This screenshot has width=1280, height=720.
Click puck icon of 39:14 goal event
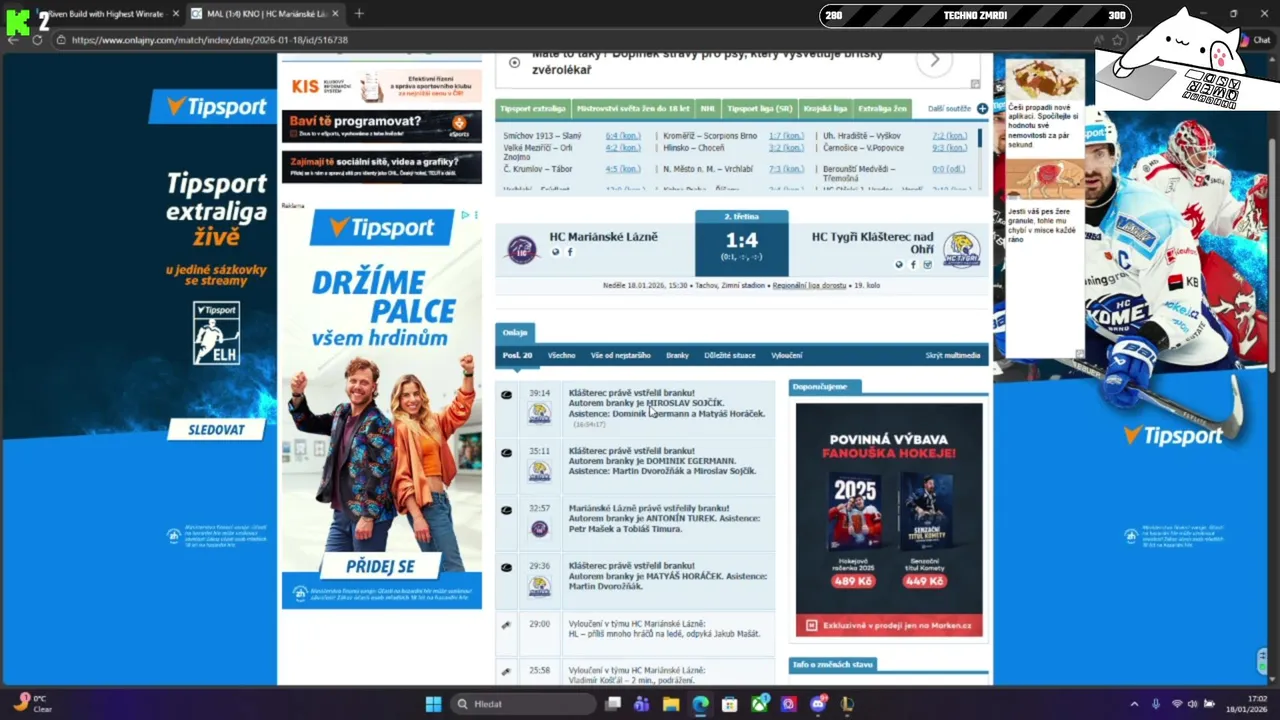507,394
